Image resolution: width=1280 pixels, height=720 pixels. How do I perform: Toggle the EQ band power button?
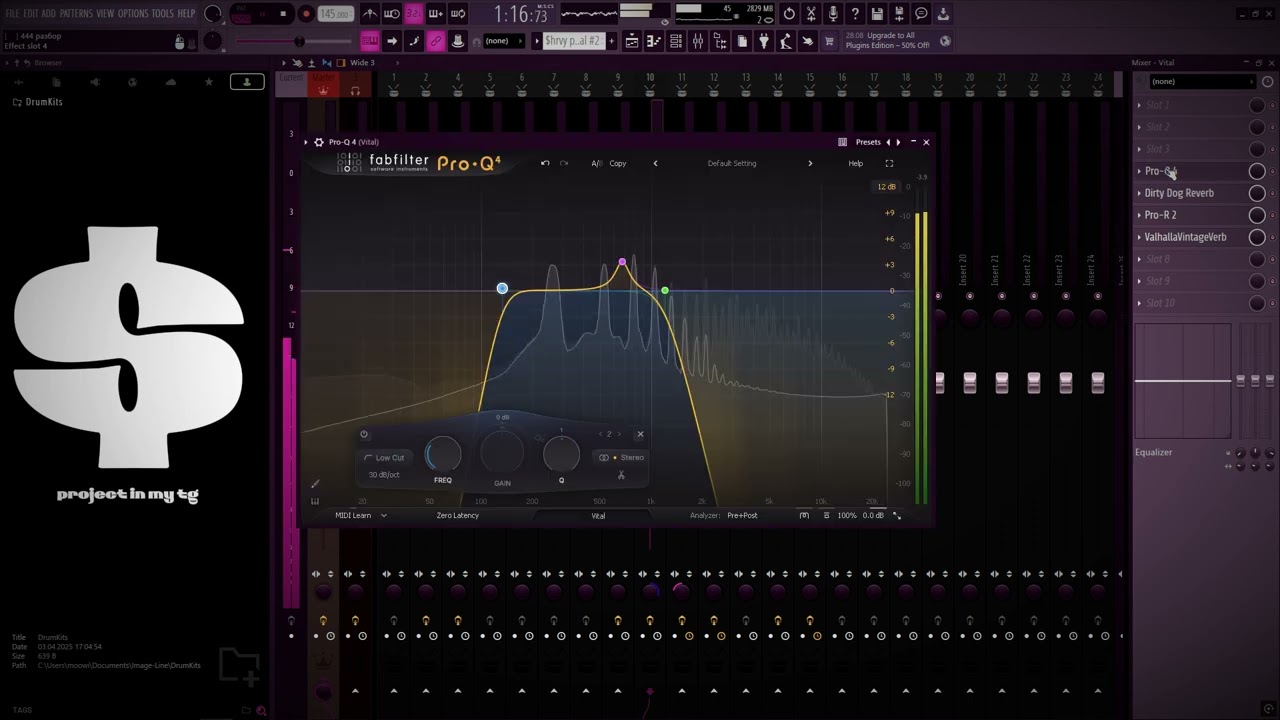(x=364, y=434)
